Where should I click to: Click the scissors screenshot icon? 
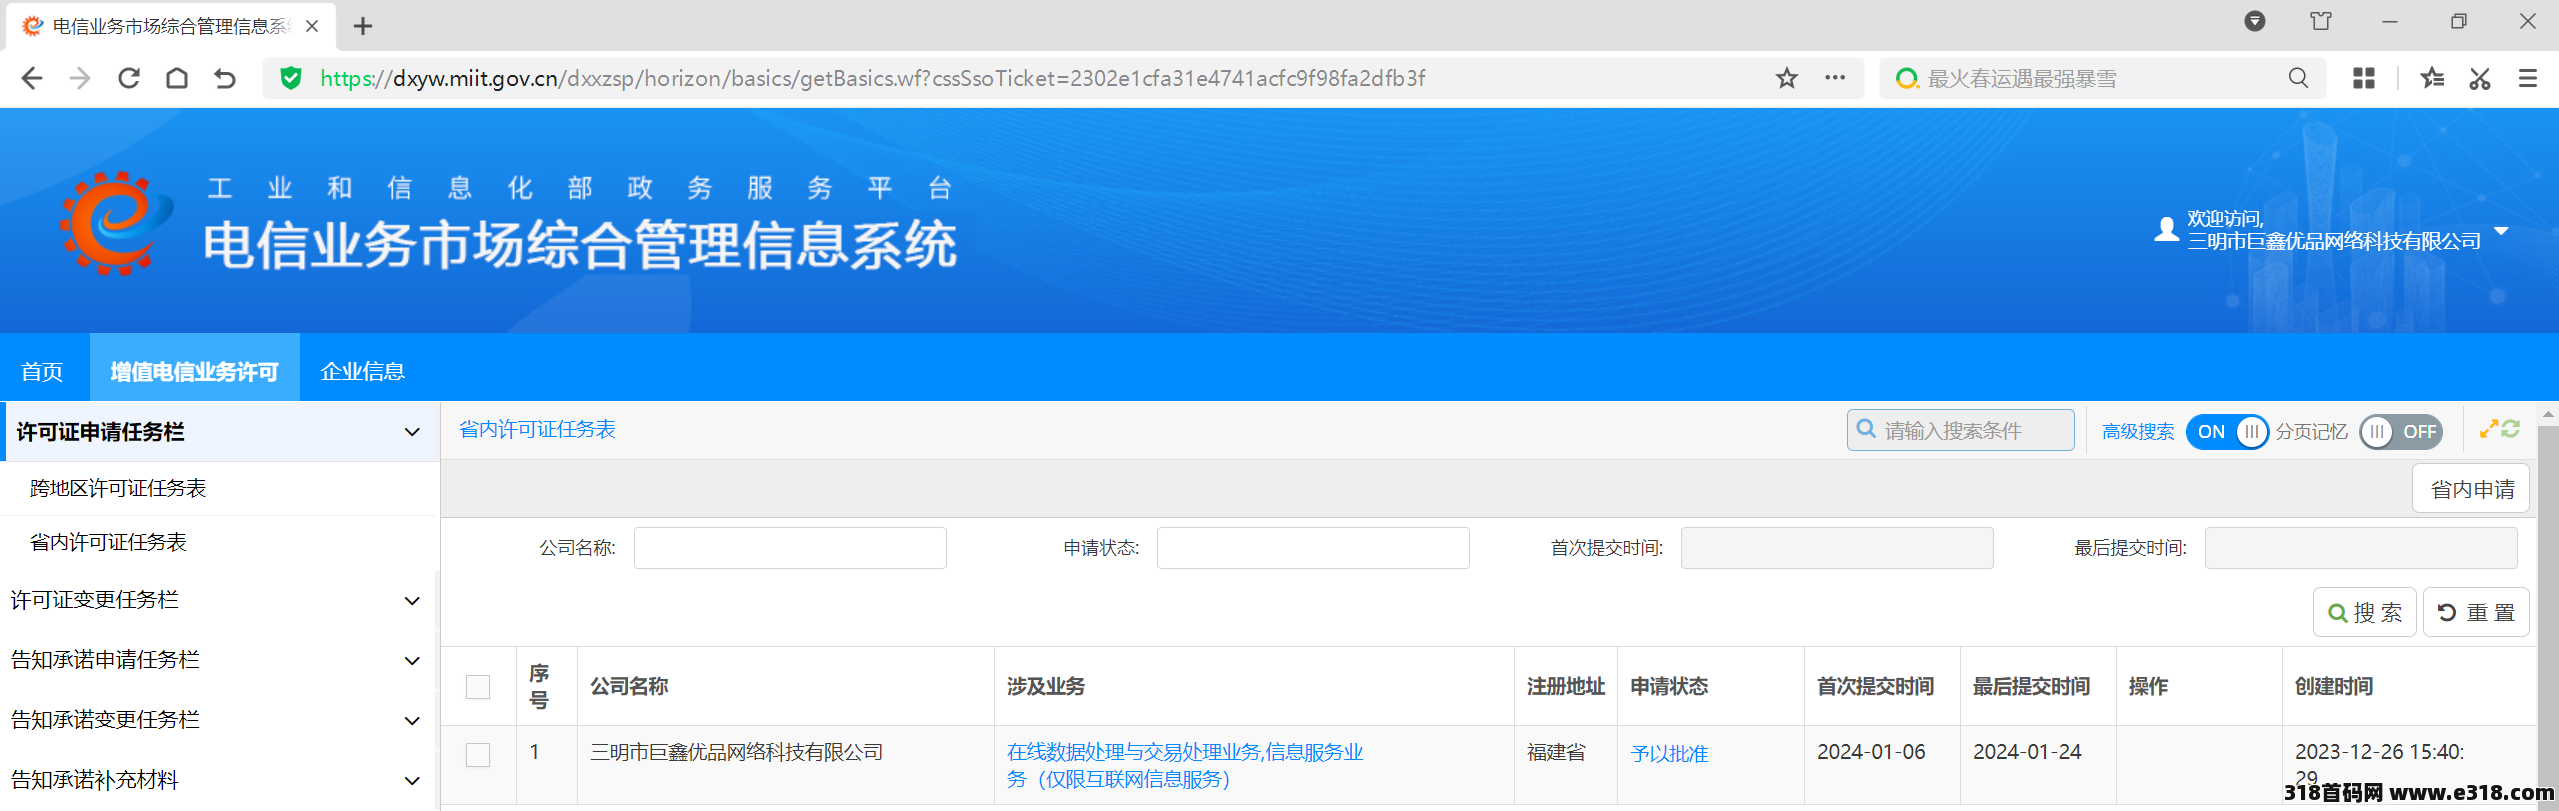pyautogui.click(x=2480, y=78)
